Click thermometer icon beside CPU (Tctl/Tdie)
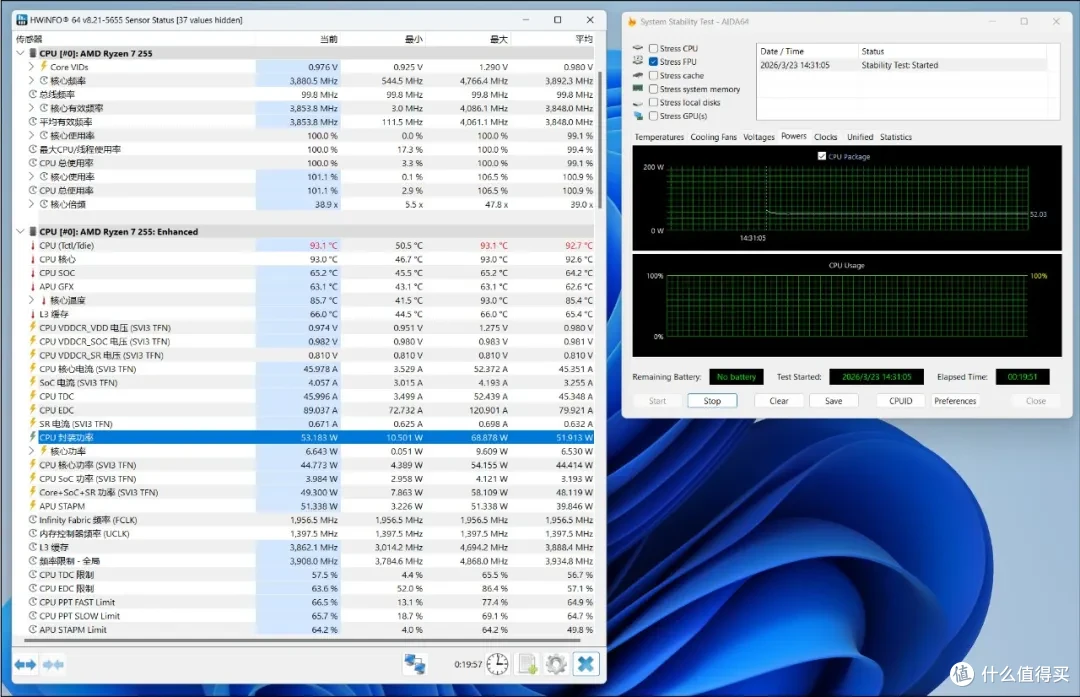 (32, 245)
